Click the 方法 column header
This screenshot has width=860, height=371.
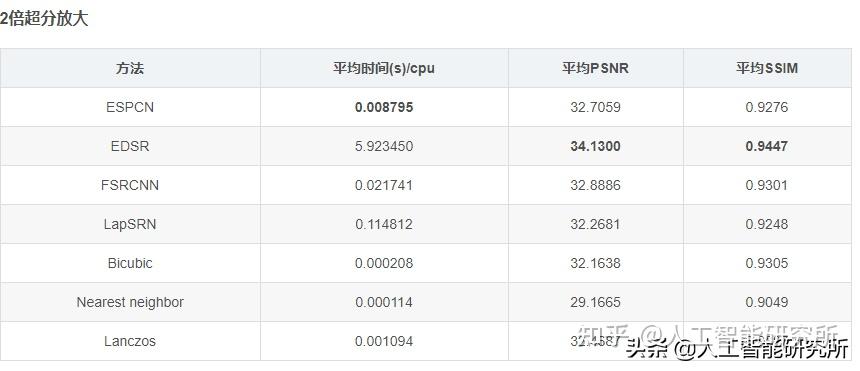(130, 69)
